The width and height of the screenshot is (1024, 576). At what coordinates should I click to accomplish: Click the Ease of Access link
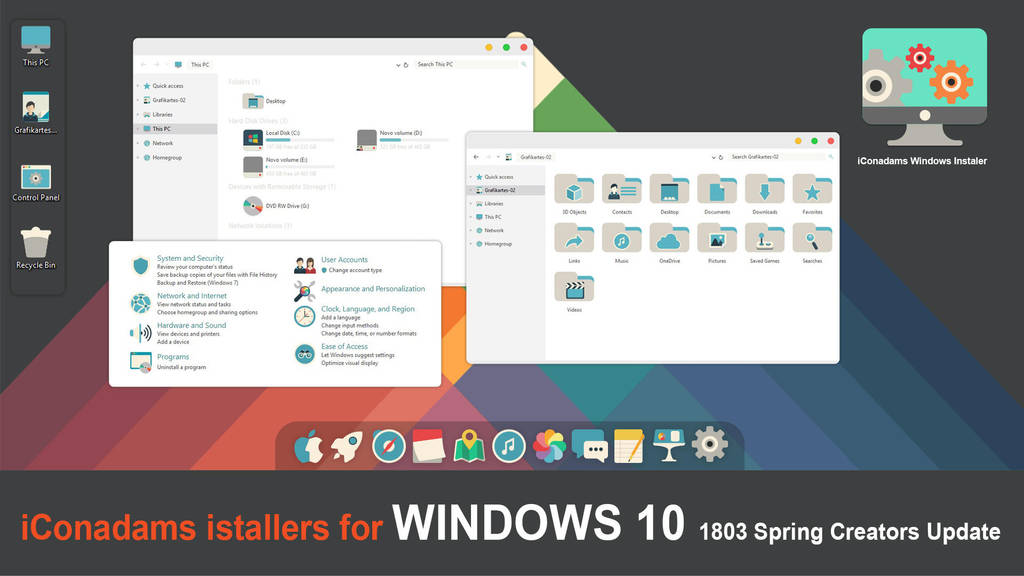point(344,347)
